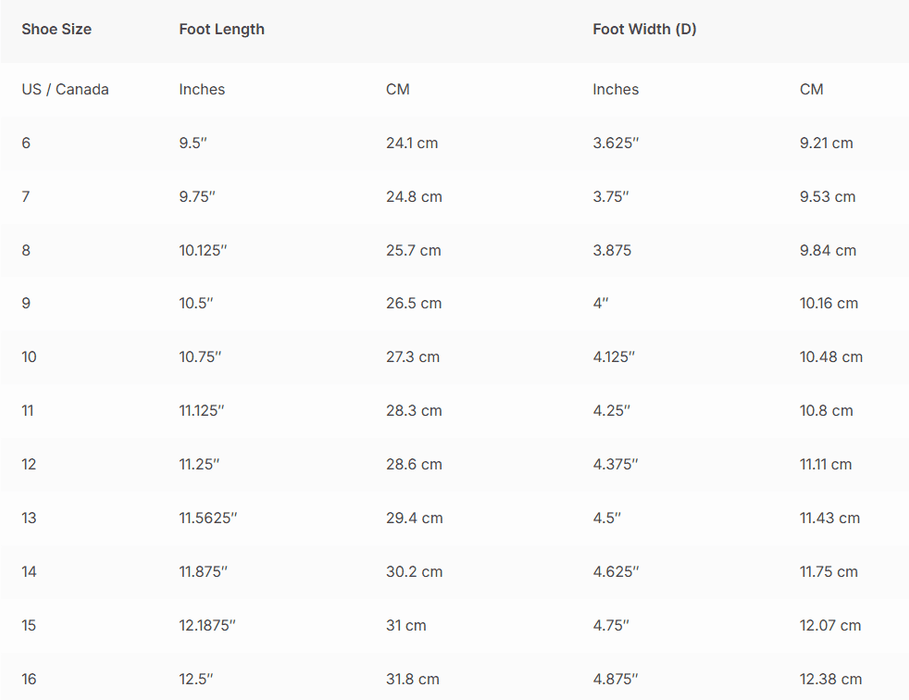Image resolution: width=909 pixels, height=700 pixels.
Task: Click the 10.48 cm width value
Action: click(x=830, y=357)
